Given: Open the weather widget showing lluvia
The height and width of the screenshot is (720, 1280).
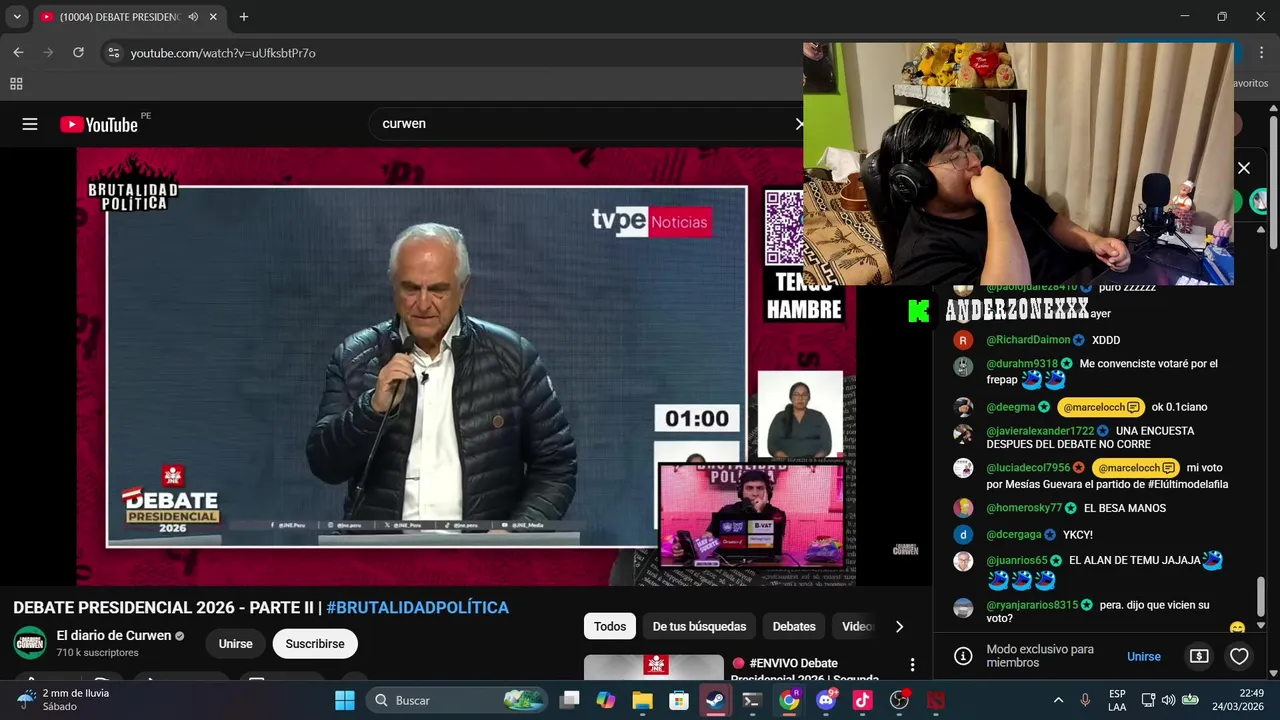Looking at the screenshot, I should tap(64, 700).
